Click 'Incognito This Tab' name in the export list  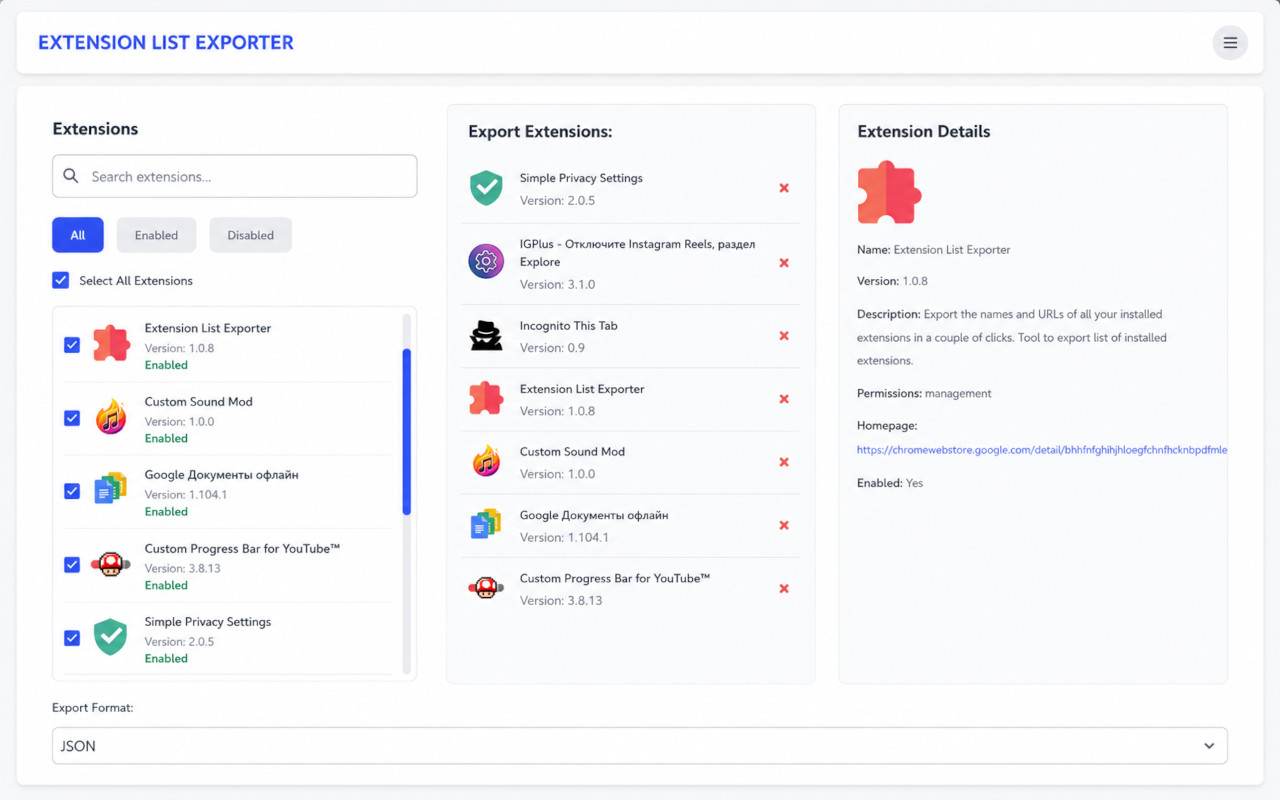569,326
